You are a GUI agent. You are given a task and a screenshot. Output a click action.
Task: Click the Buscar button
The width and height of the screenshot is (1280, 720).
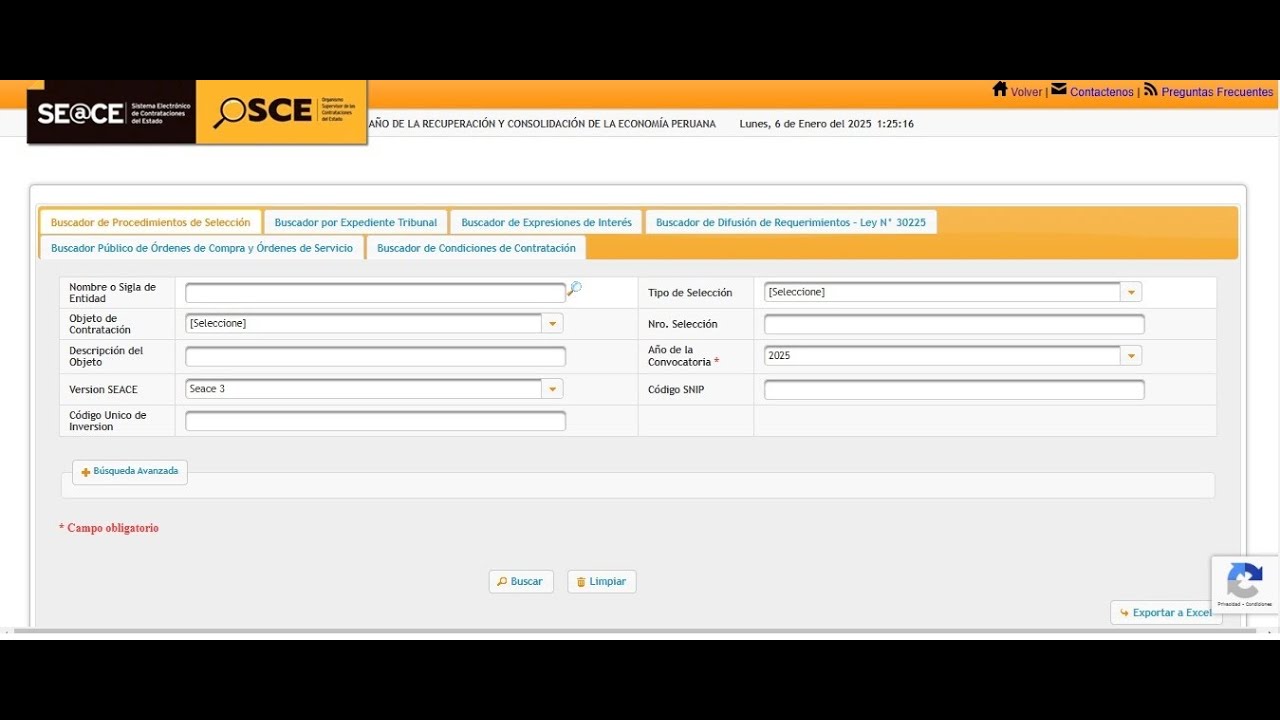click(521, 582)
